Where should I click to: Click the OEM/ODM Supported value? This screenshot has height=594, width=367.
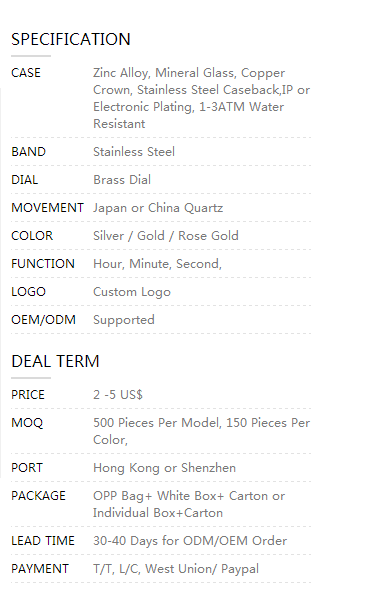pyautogui.click(x=124, y=320)
